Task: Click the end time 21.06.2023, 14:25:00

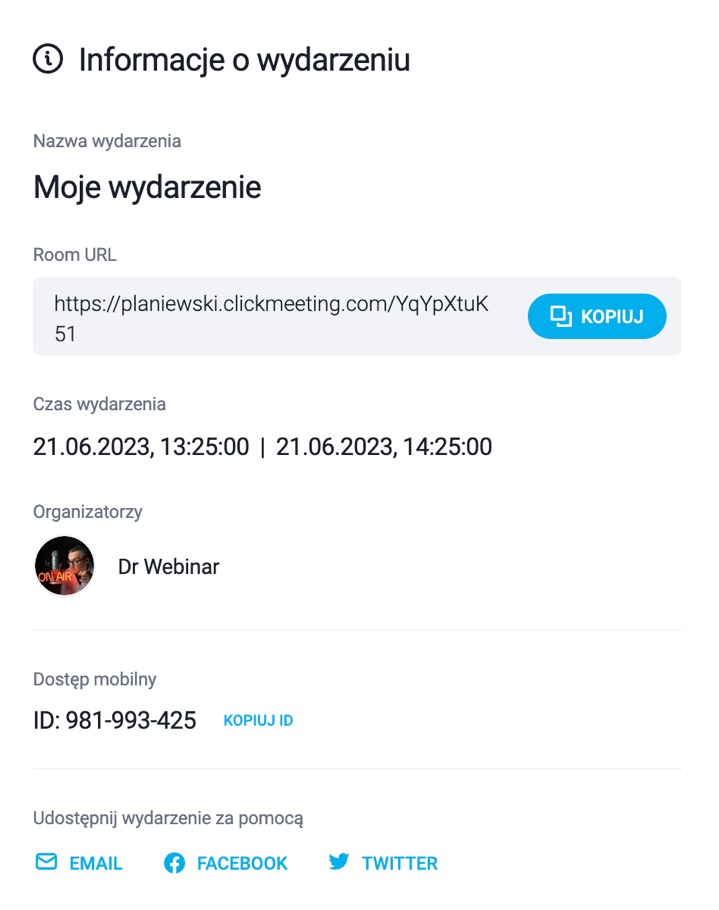Action: coord(384,447)
